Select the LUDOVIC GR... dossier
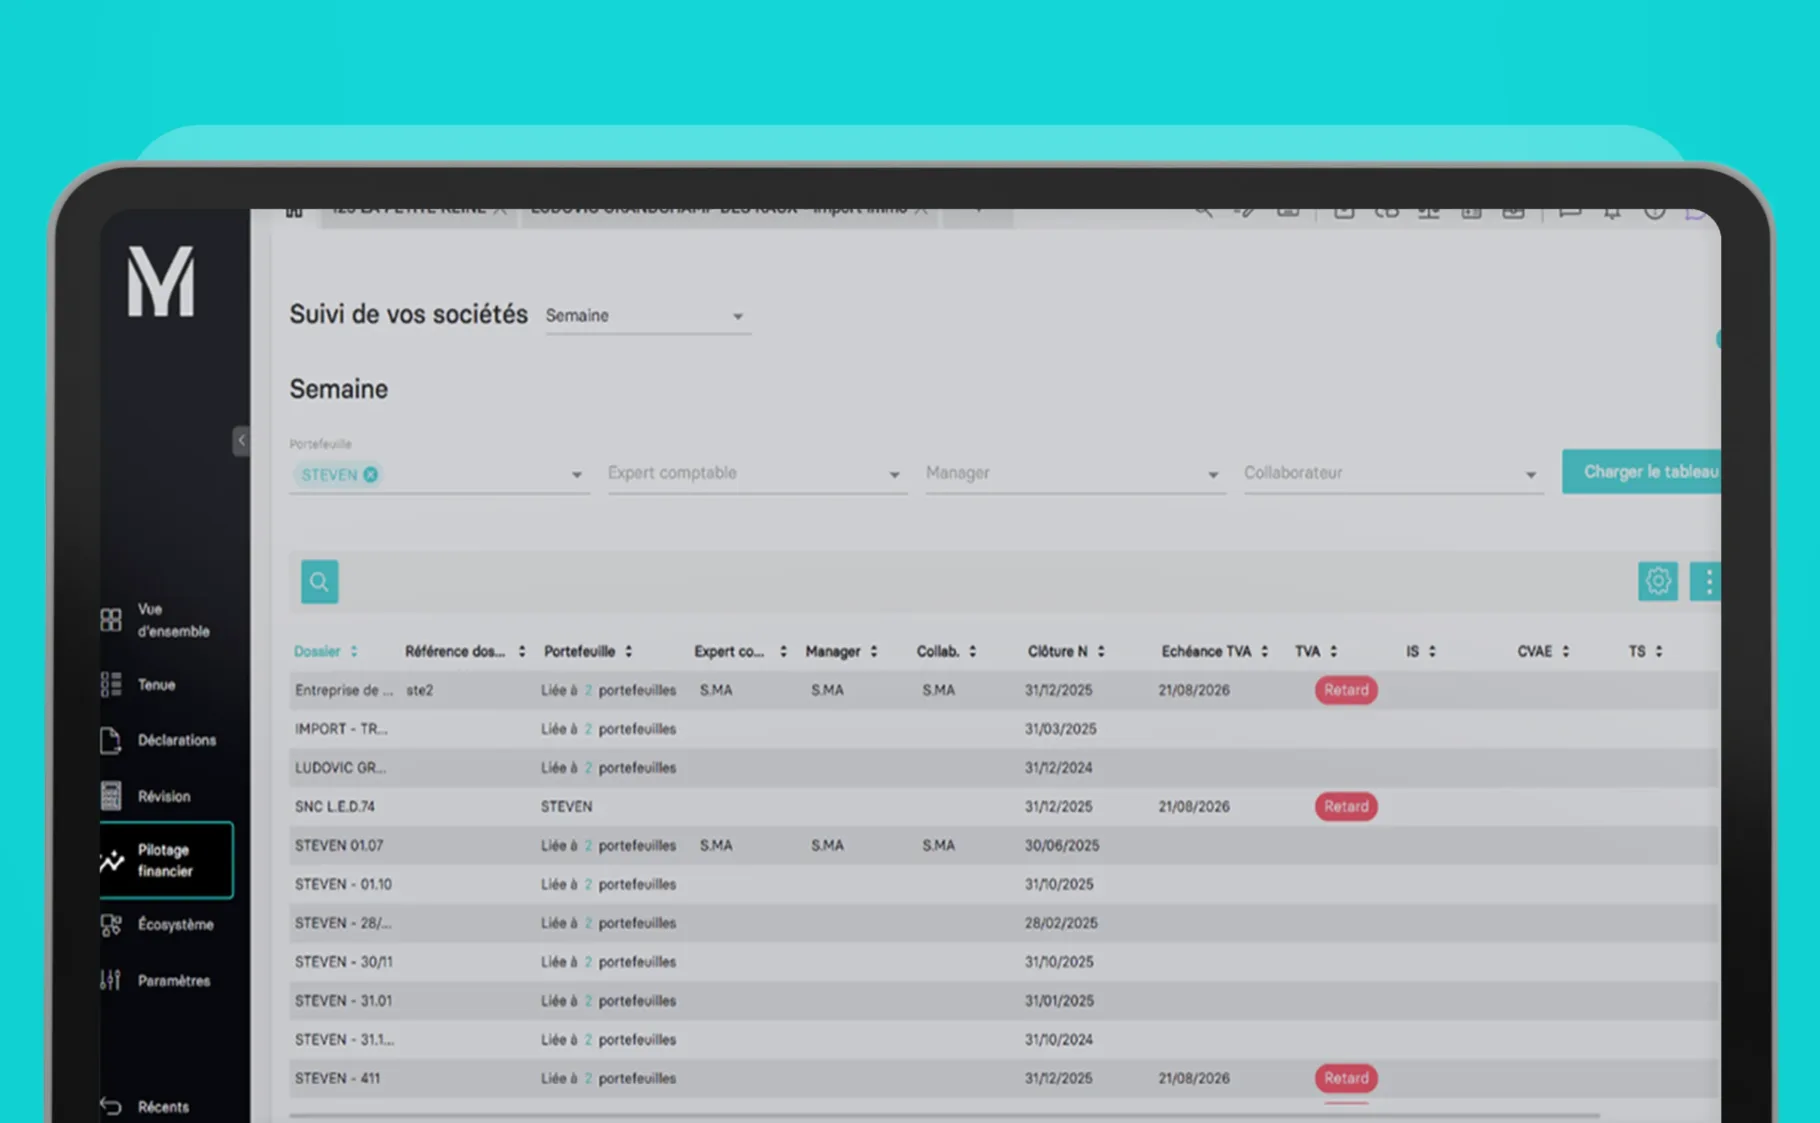Image resolution: width=1820 pixels, height=1123 pixels. point(340,768)
